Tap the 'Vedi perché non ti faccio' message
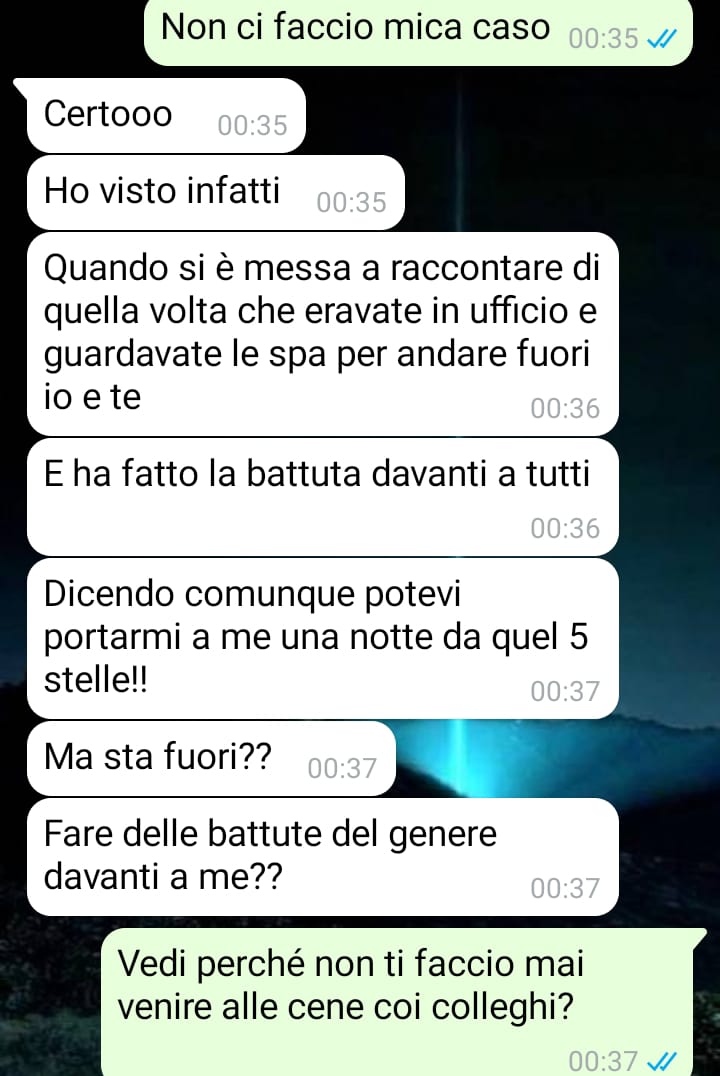 point(404,1002)
